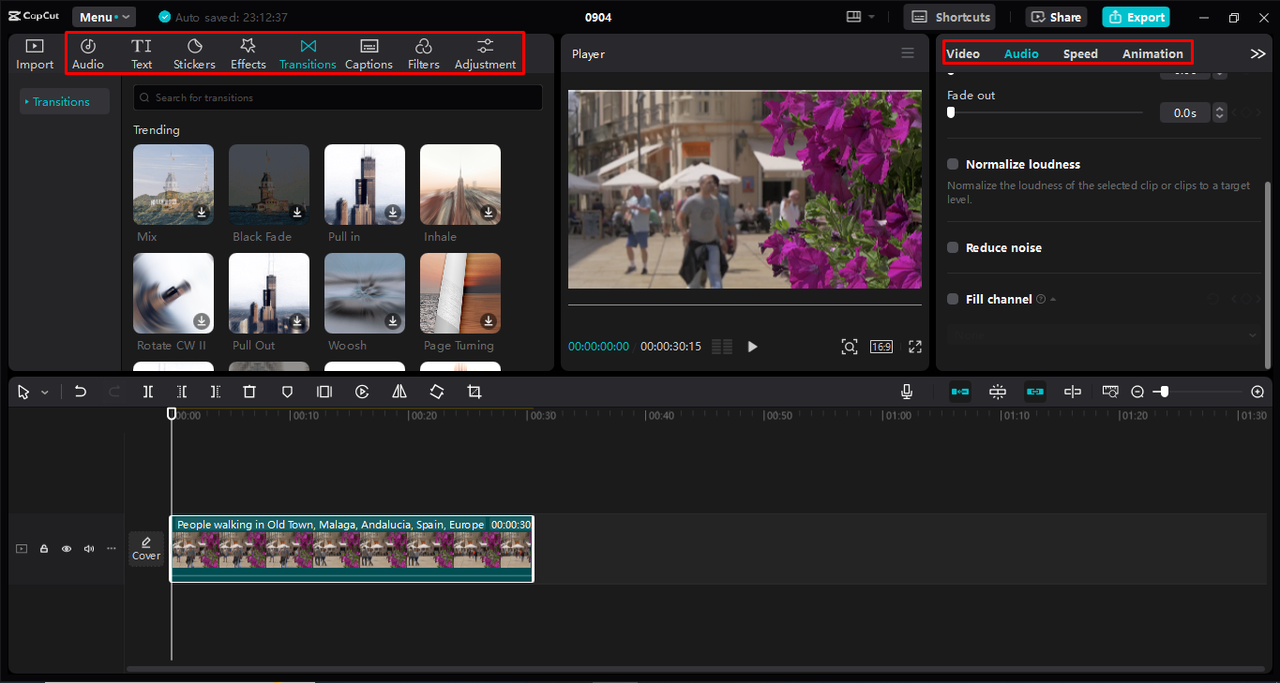Image resolution: width=1280 pixels, height=683 pixels.
Task: Adjust the Fade out slider
Action: [x=1045, y=113]
